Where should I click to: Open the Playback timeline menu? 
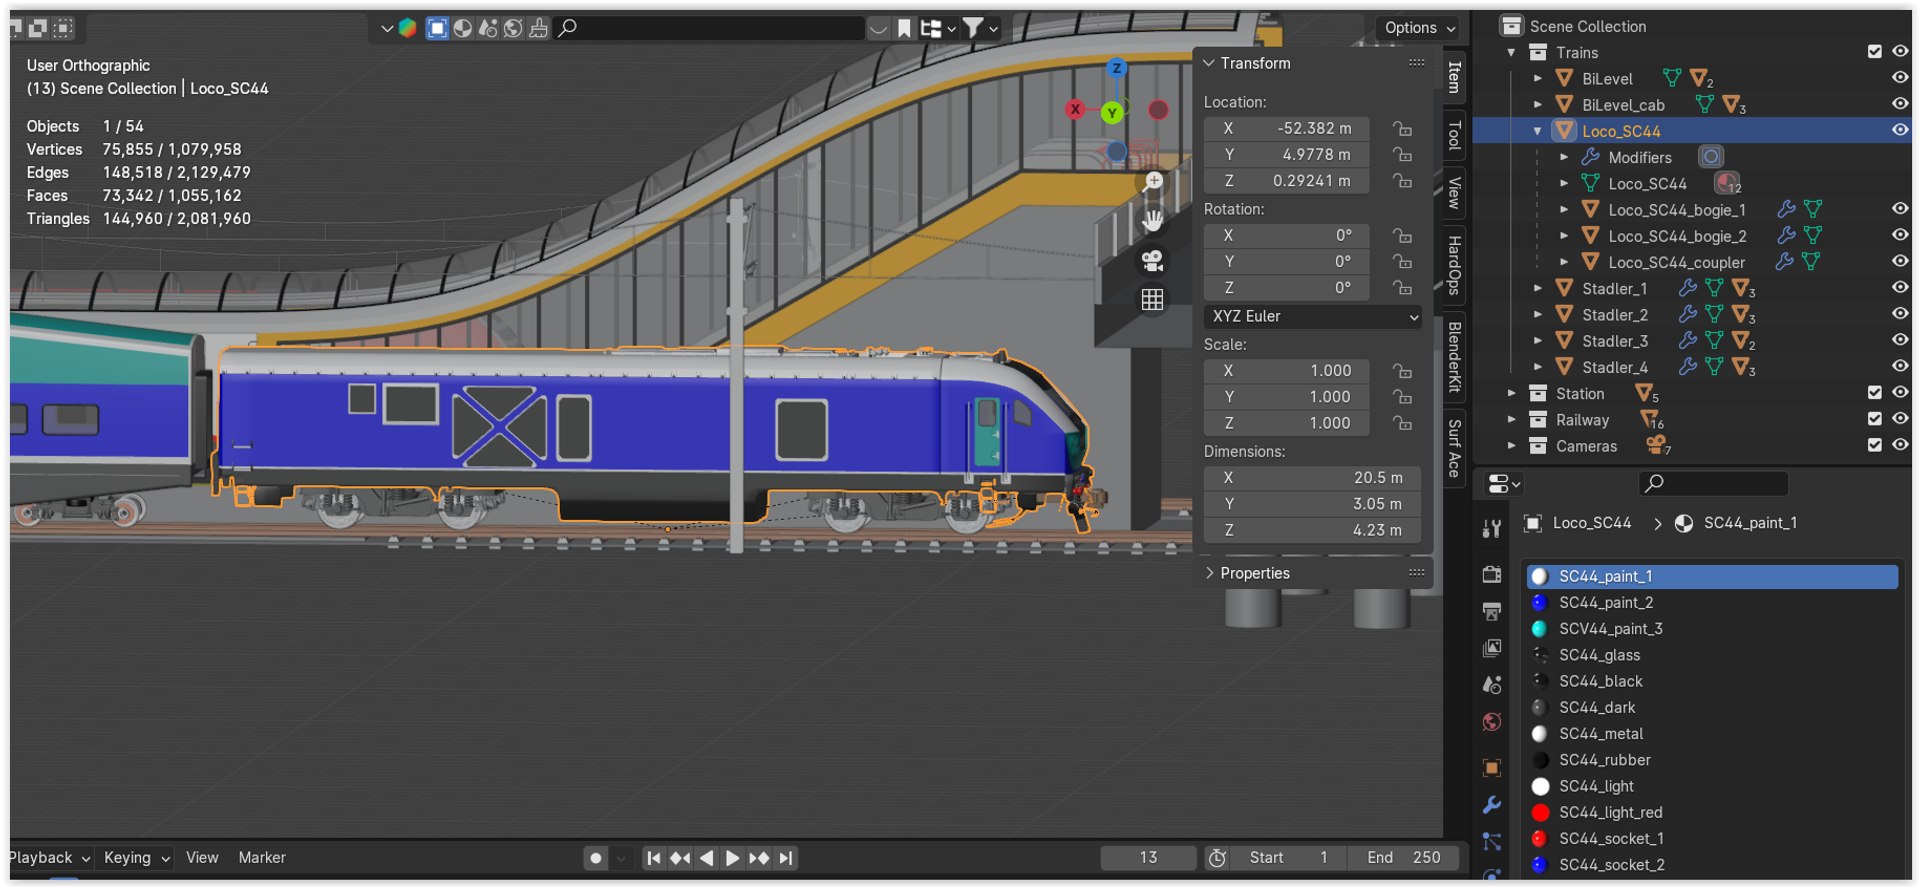coord(48,858)
